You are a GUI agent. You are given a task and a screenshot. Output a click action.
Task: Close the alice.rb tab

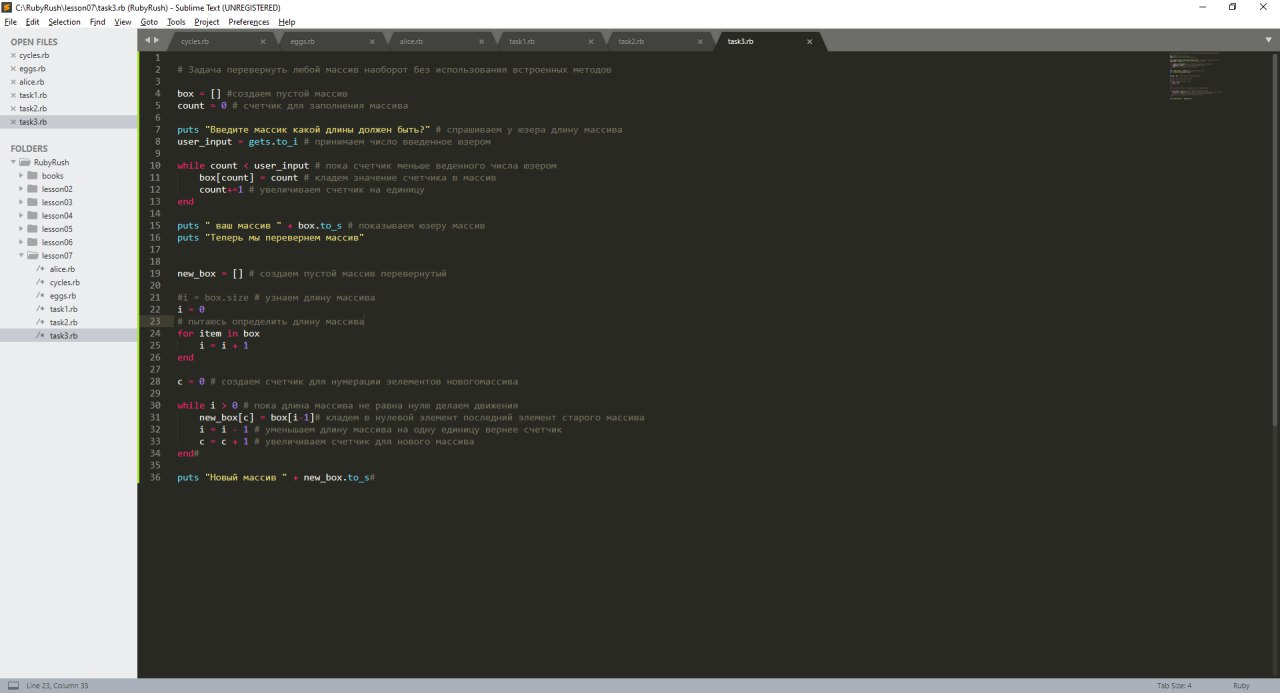click(481, 42)
